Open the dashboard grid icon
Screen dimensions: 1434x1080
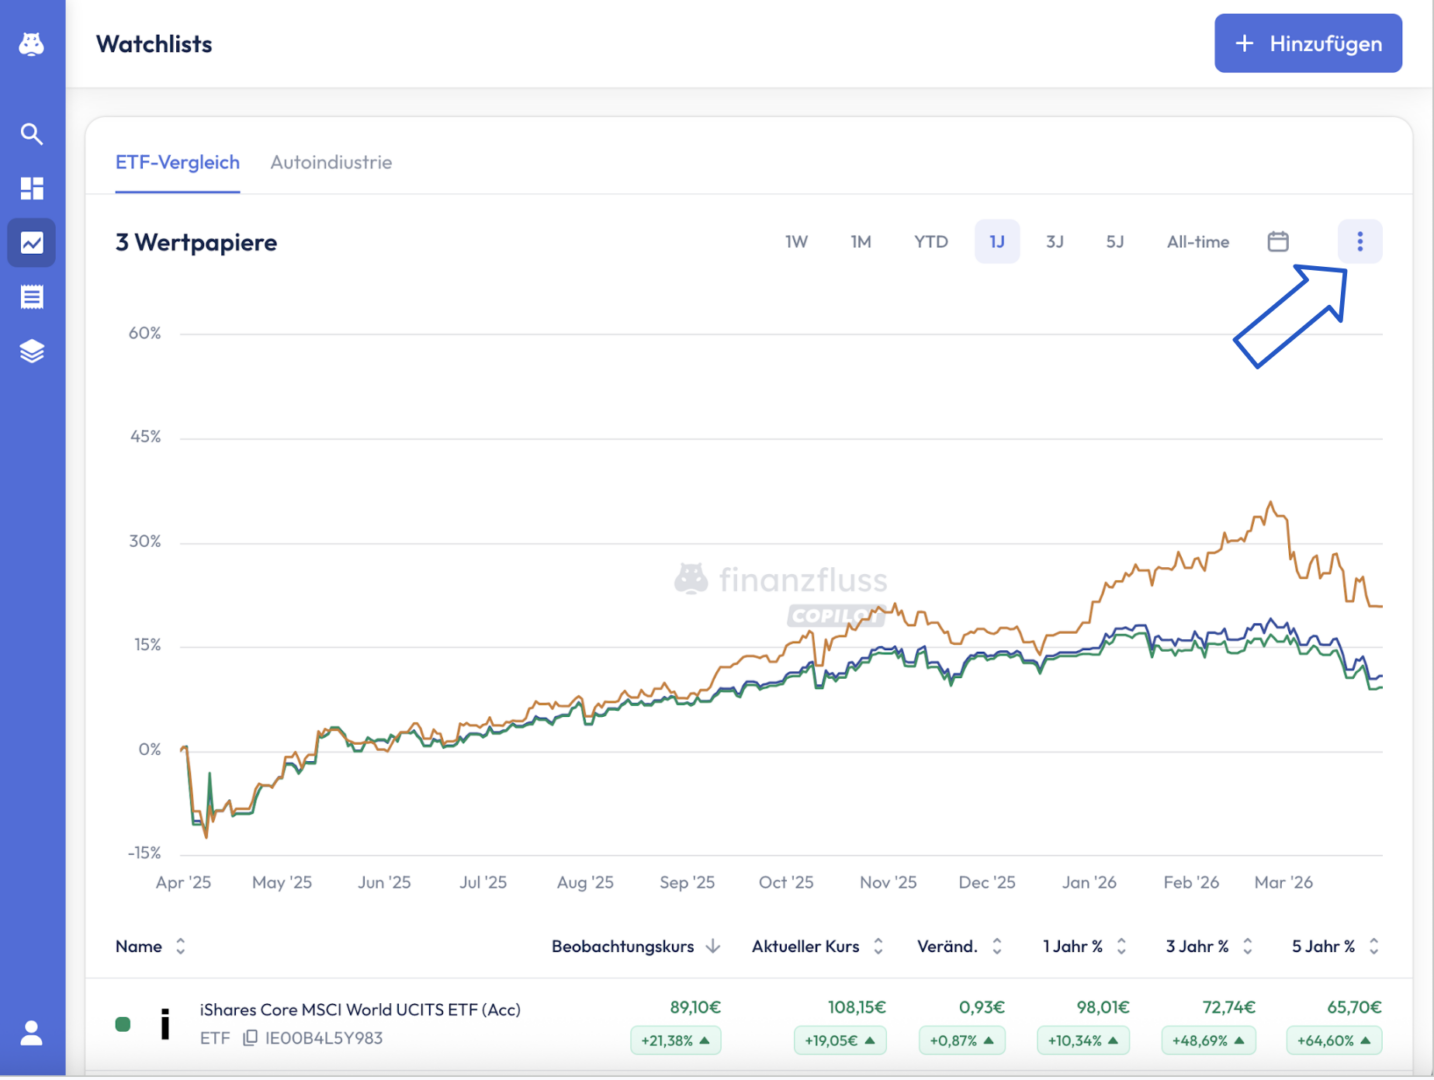tap(32, 188)
